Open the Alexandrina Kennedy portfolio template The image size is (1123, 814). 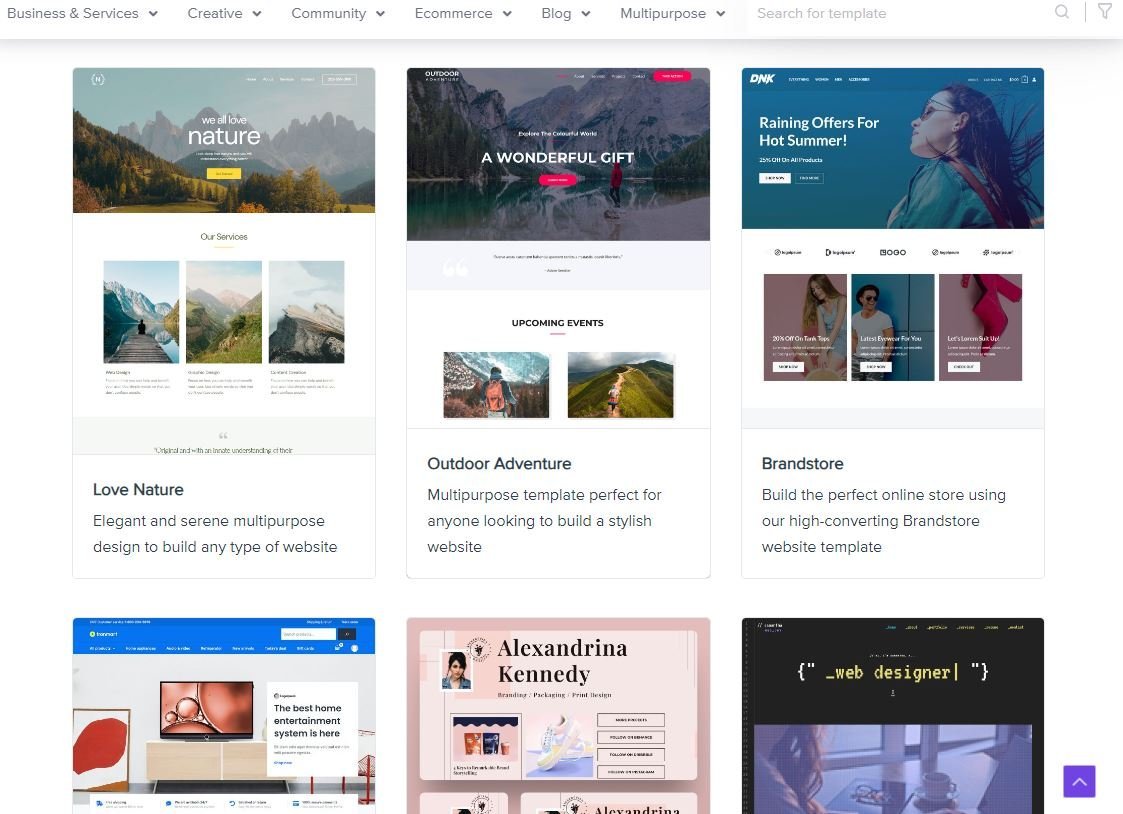558,715
